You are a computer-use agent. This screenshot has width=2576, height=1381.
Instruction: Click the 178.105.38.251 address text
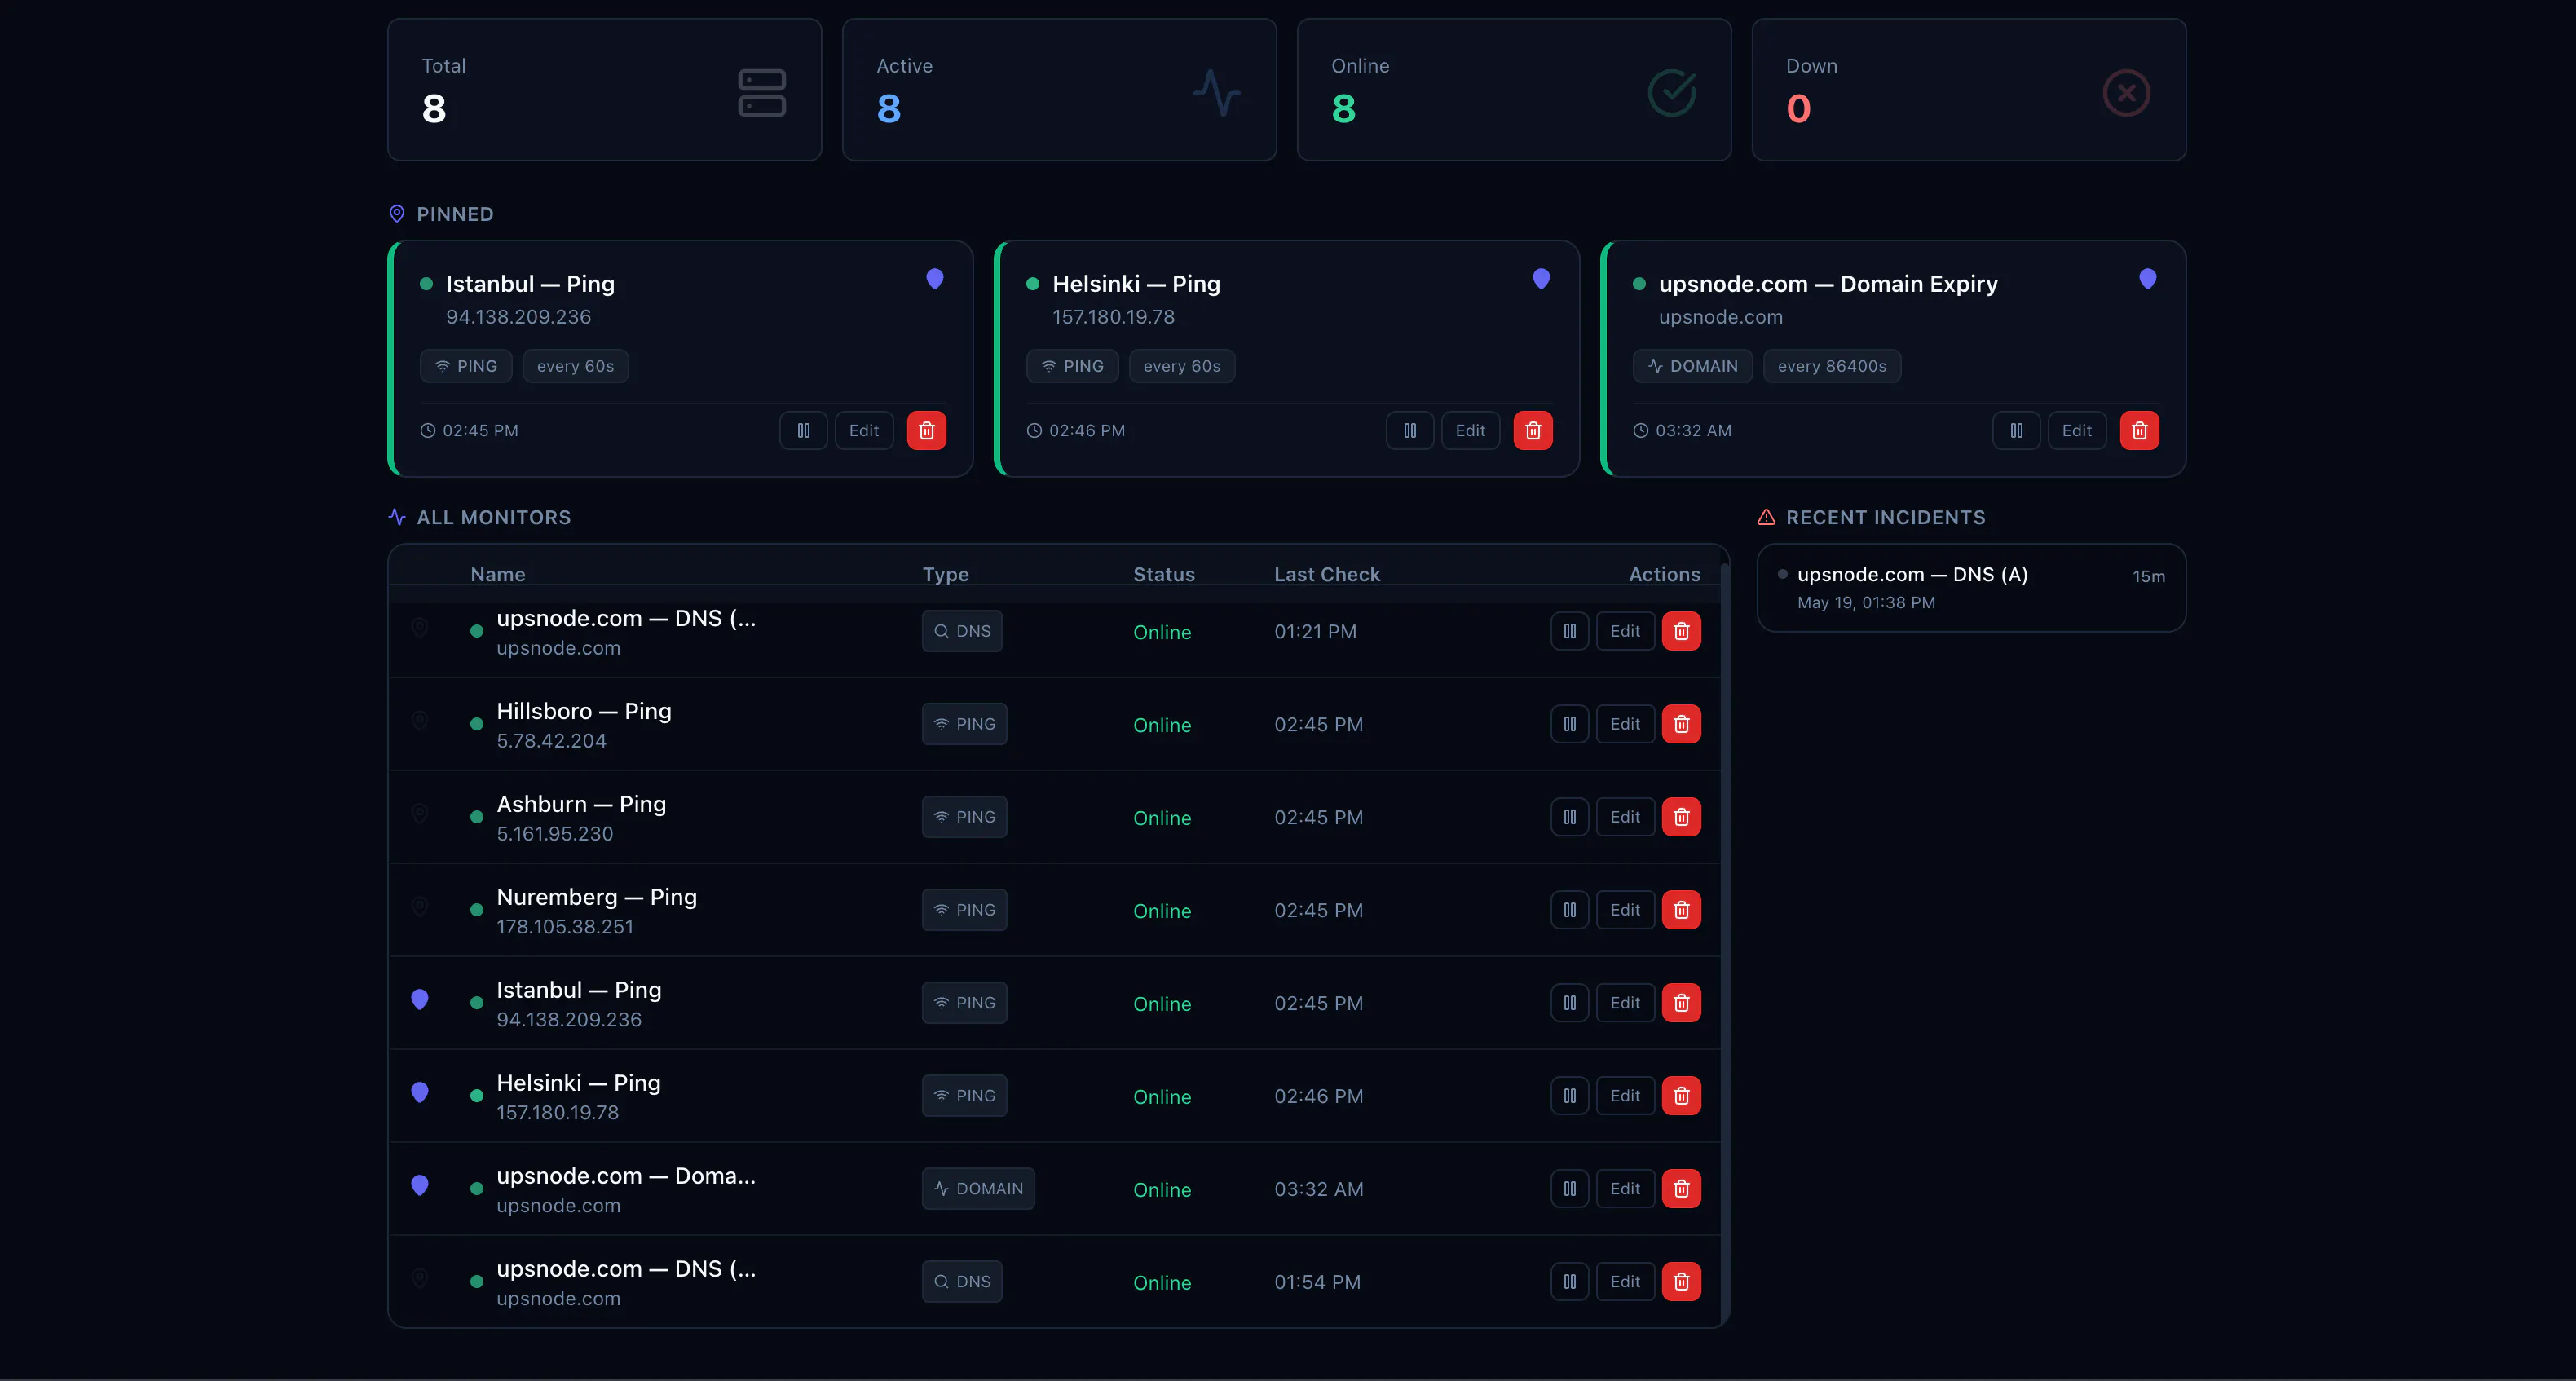point(565,927)
